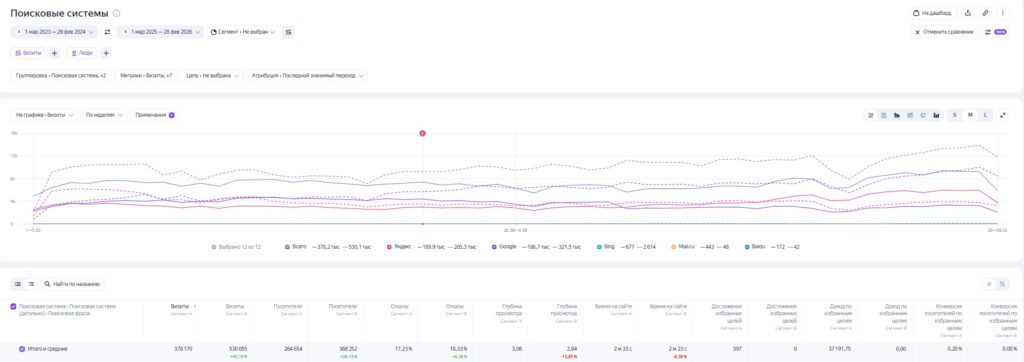
Task: Open the На графике • Визиты dropdown
Action: [44, 115]
